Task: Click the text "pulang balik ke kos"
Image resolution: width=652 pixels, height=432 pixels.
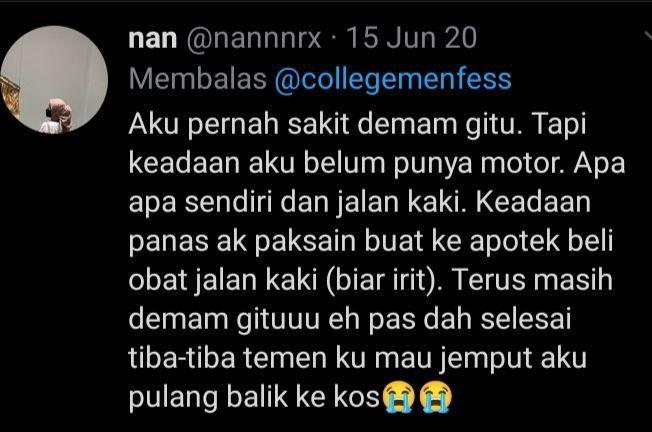Action: [x=254, y=397]
